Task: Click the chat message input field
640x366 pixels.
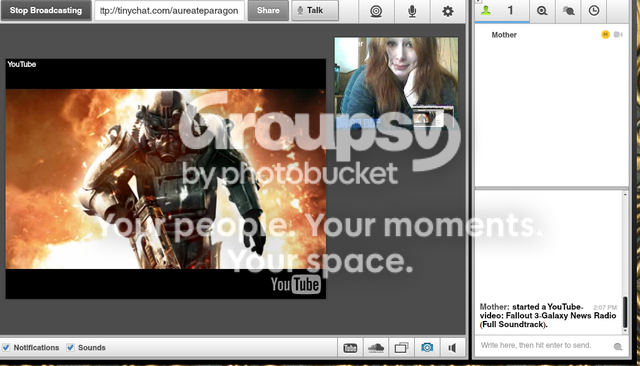Action: (545, 346)
